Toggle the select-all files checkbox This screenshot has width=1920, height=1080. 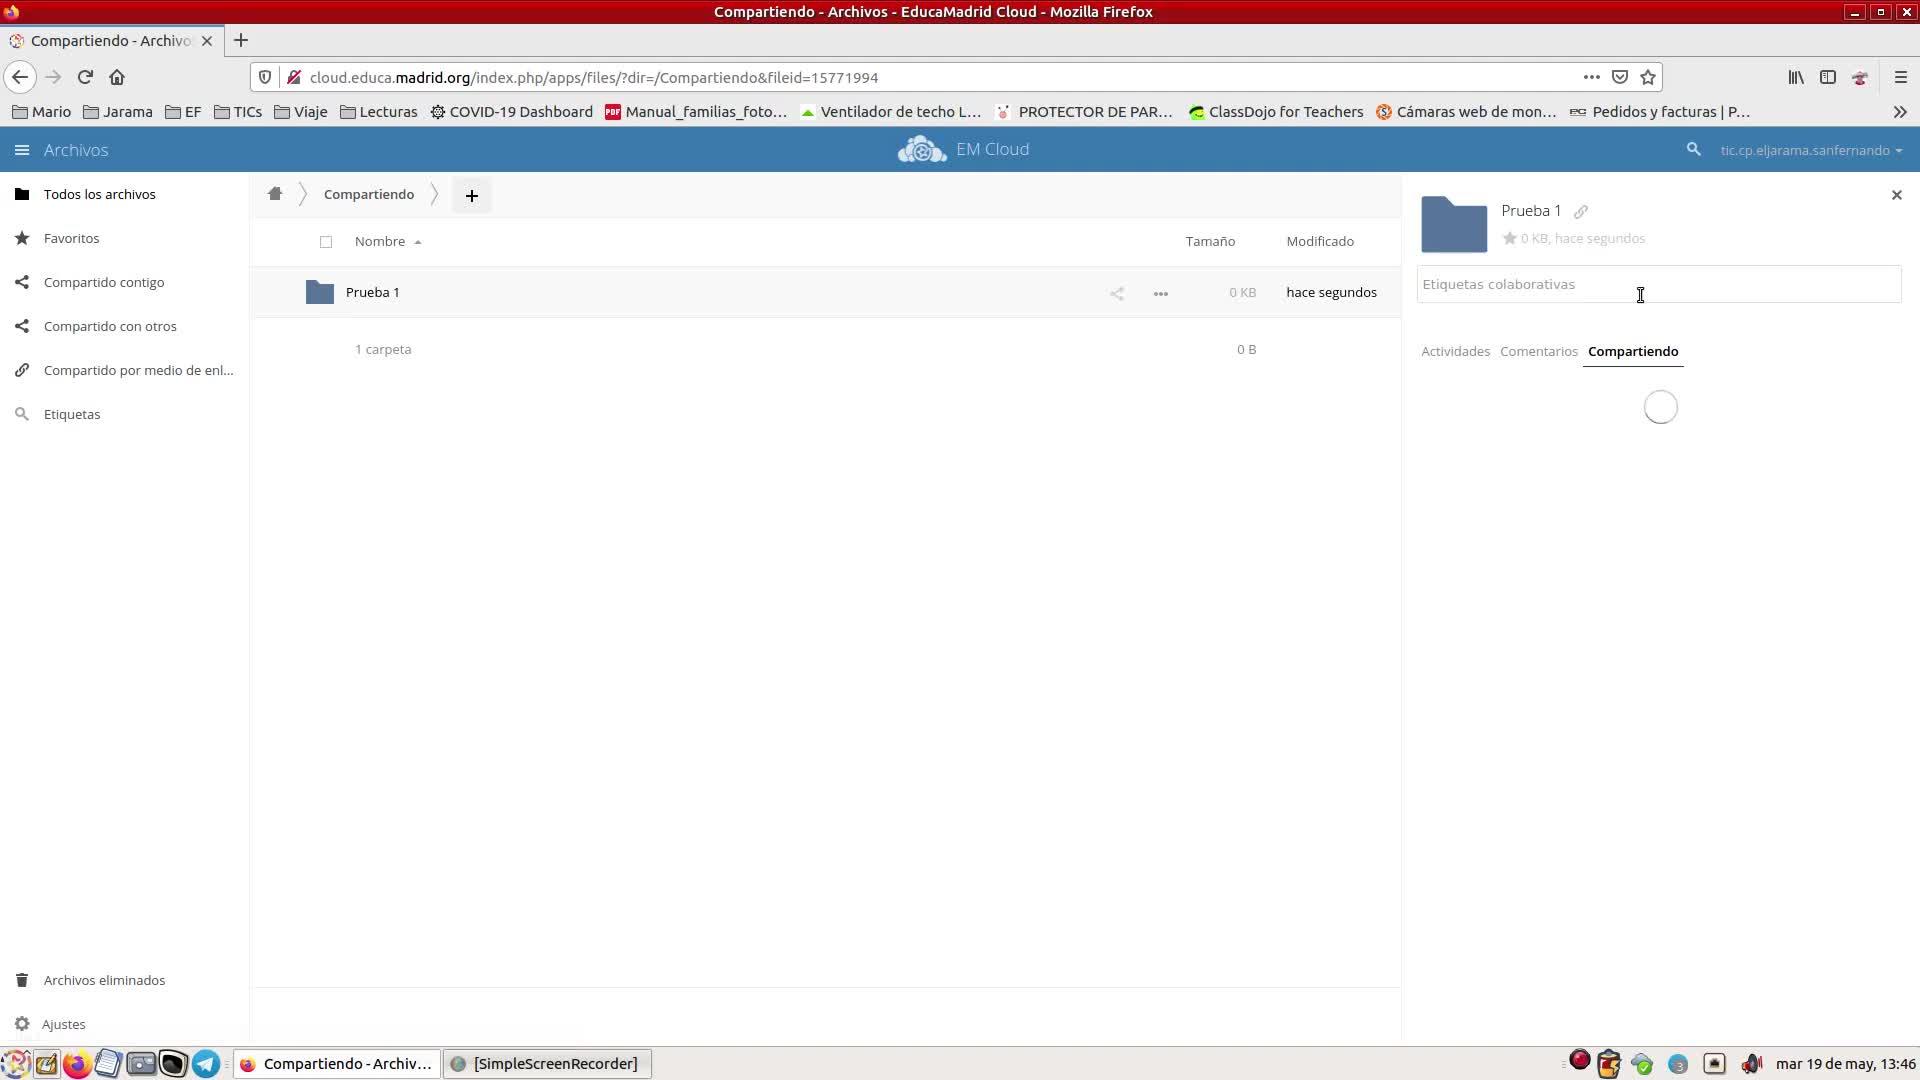pyautogui.click(x=326, y=241)
